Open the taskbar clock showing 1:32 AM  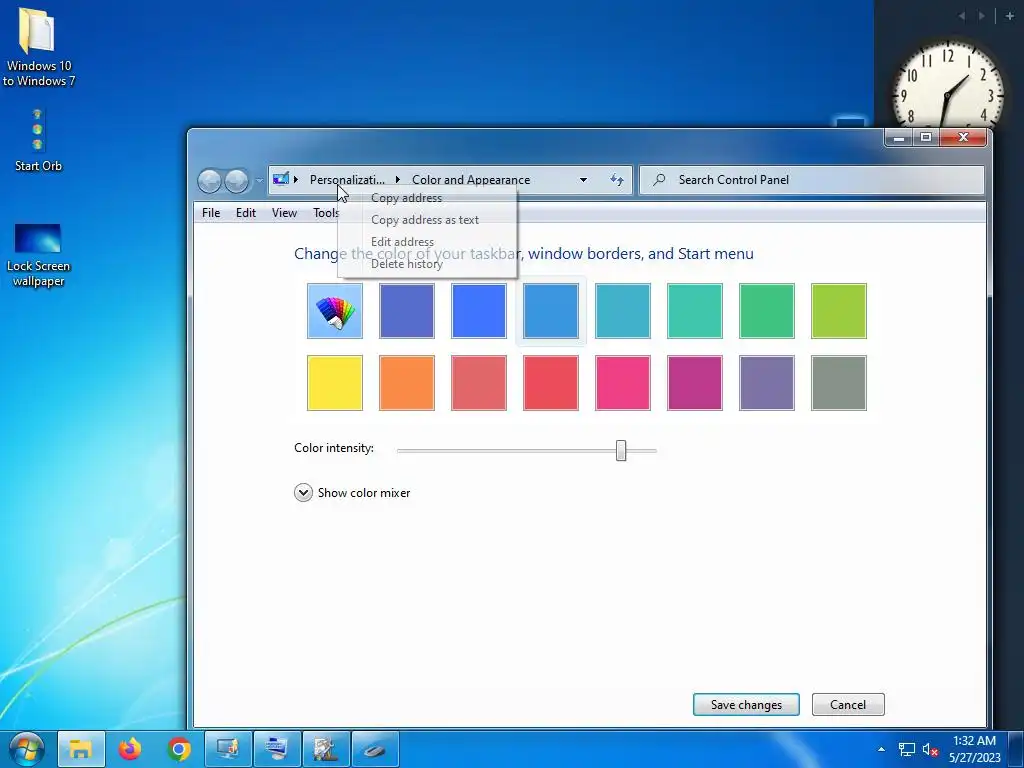(x=974, y=749)
